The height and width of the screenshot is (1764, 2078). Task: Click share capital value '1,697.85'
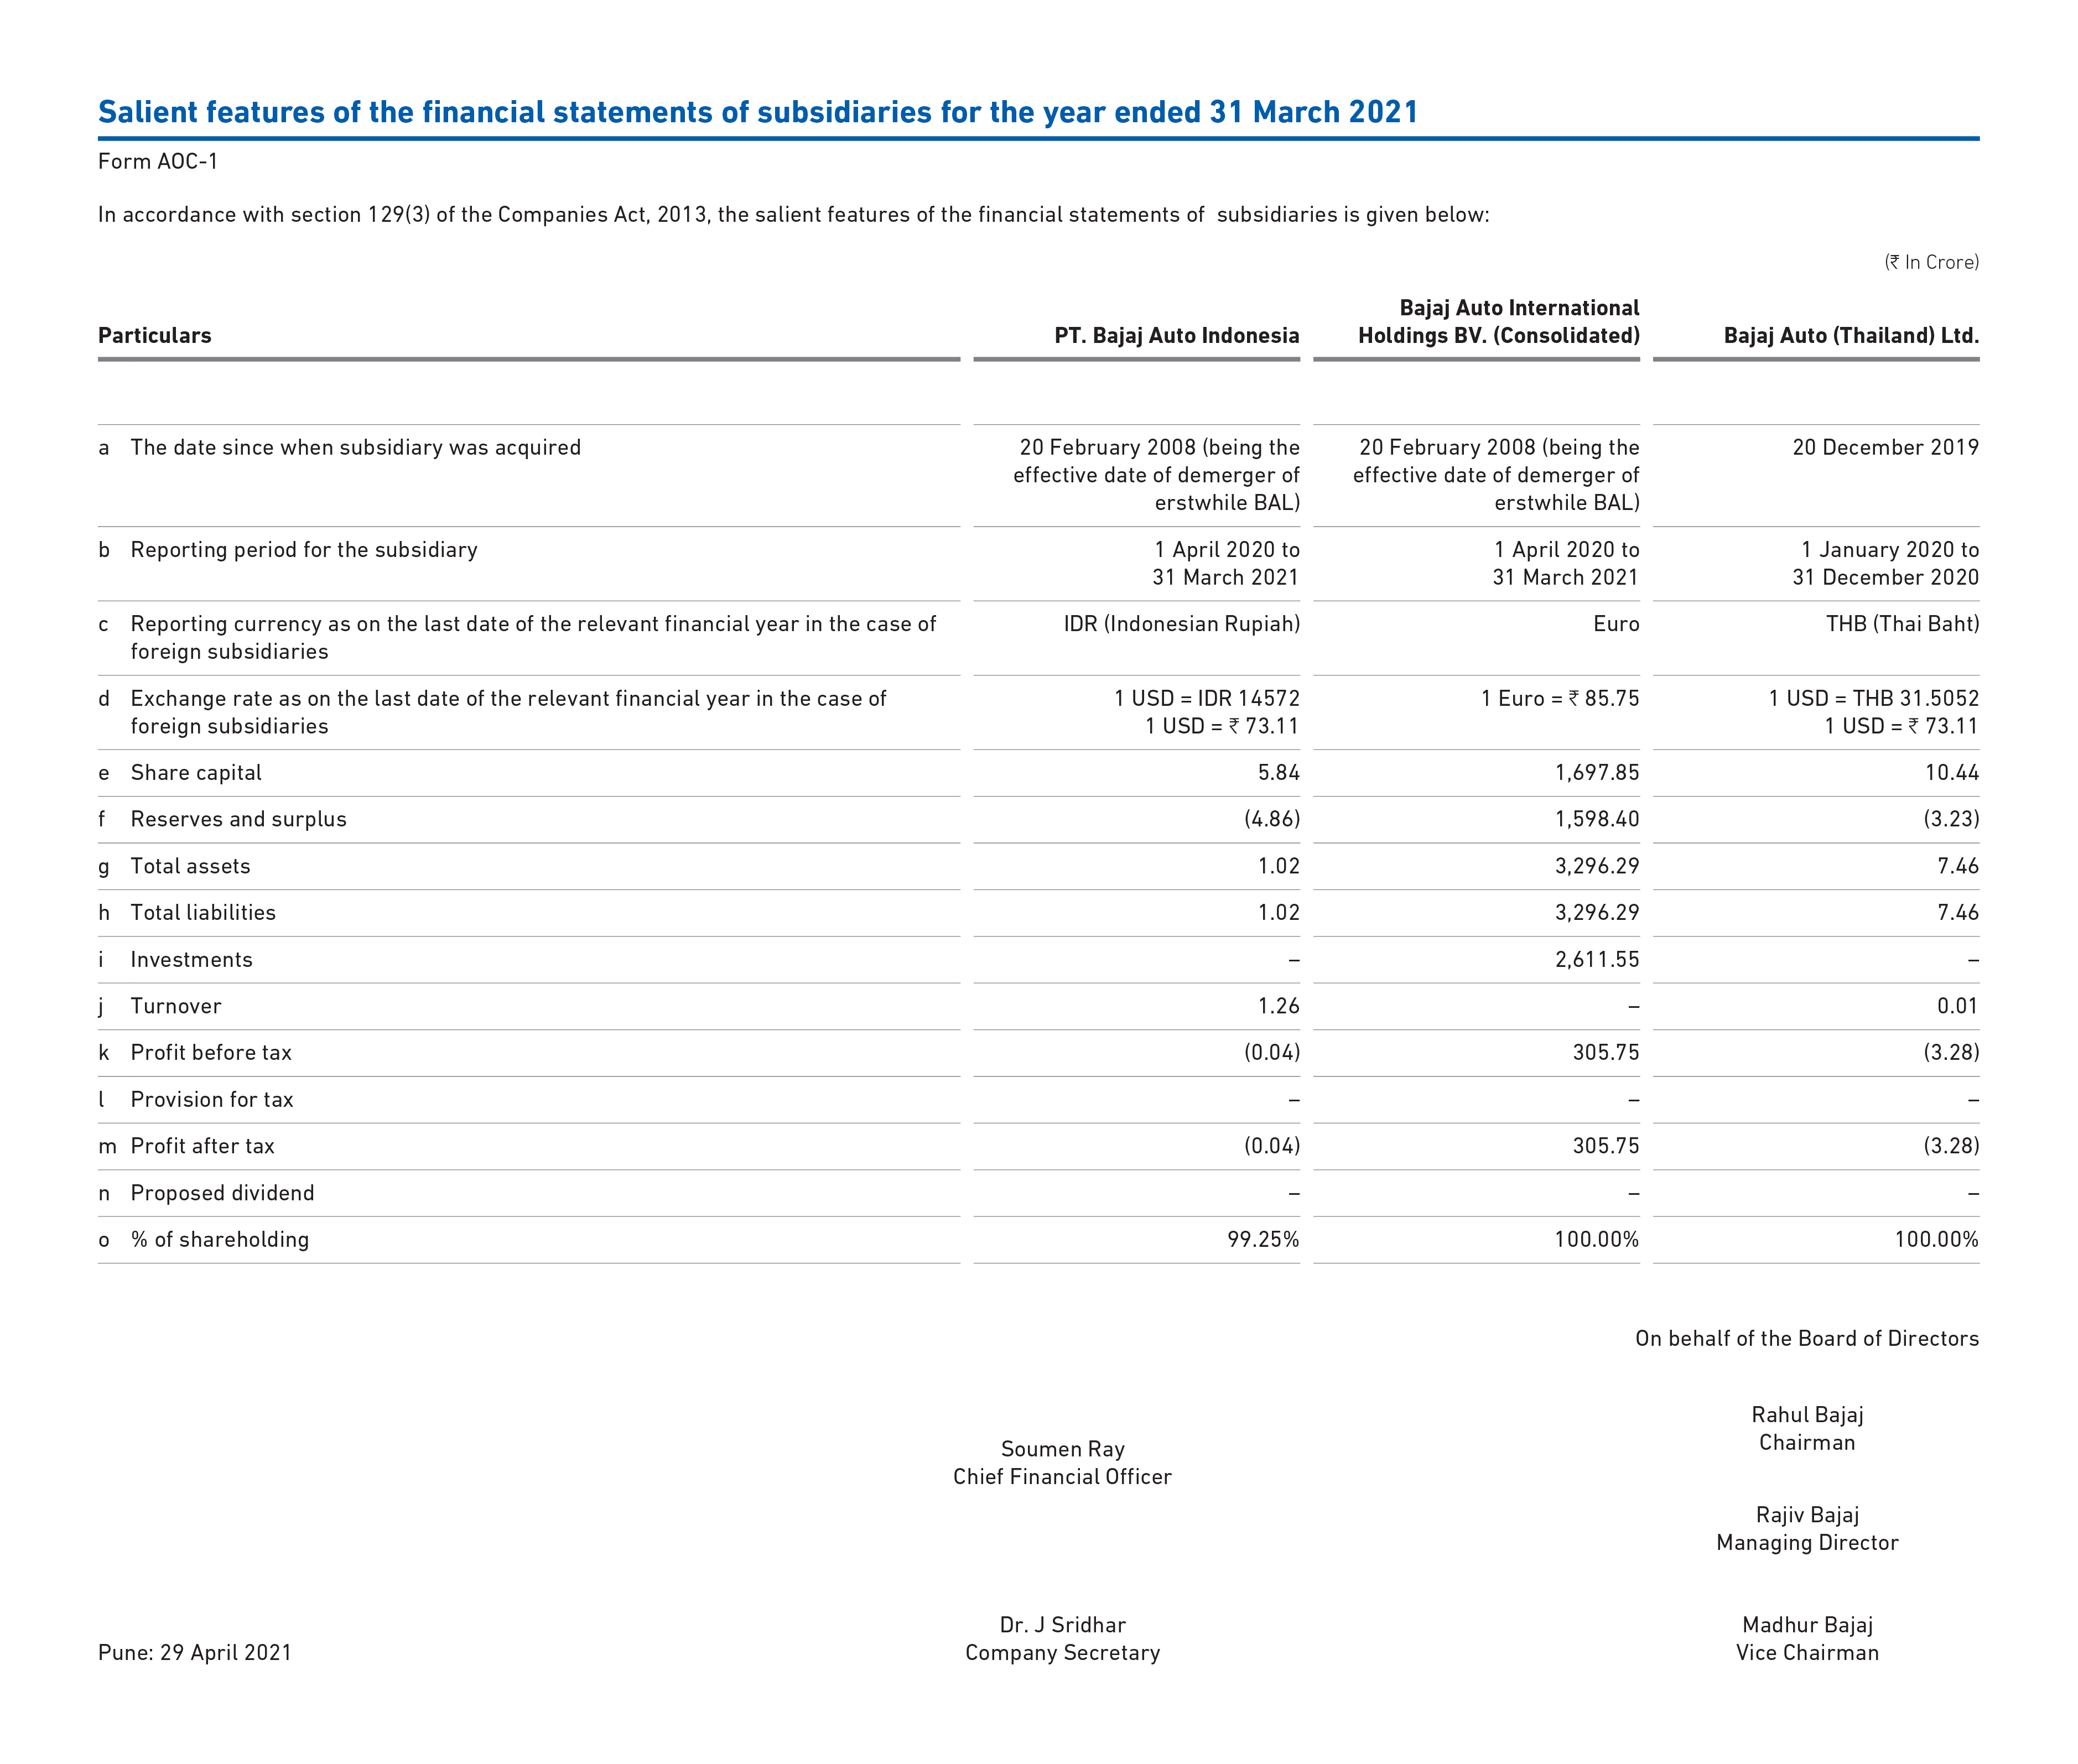[1597, 773]
